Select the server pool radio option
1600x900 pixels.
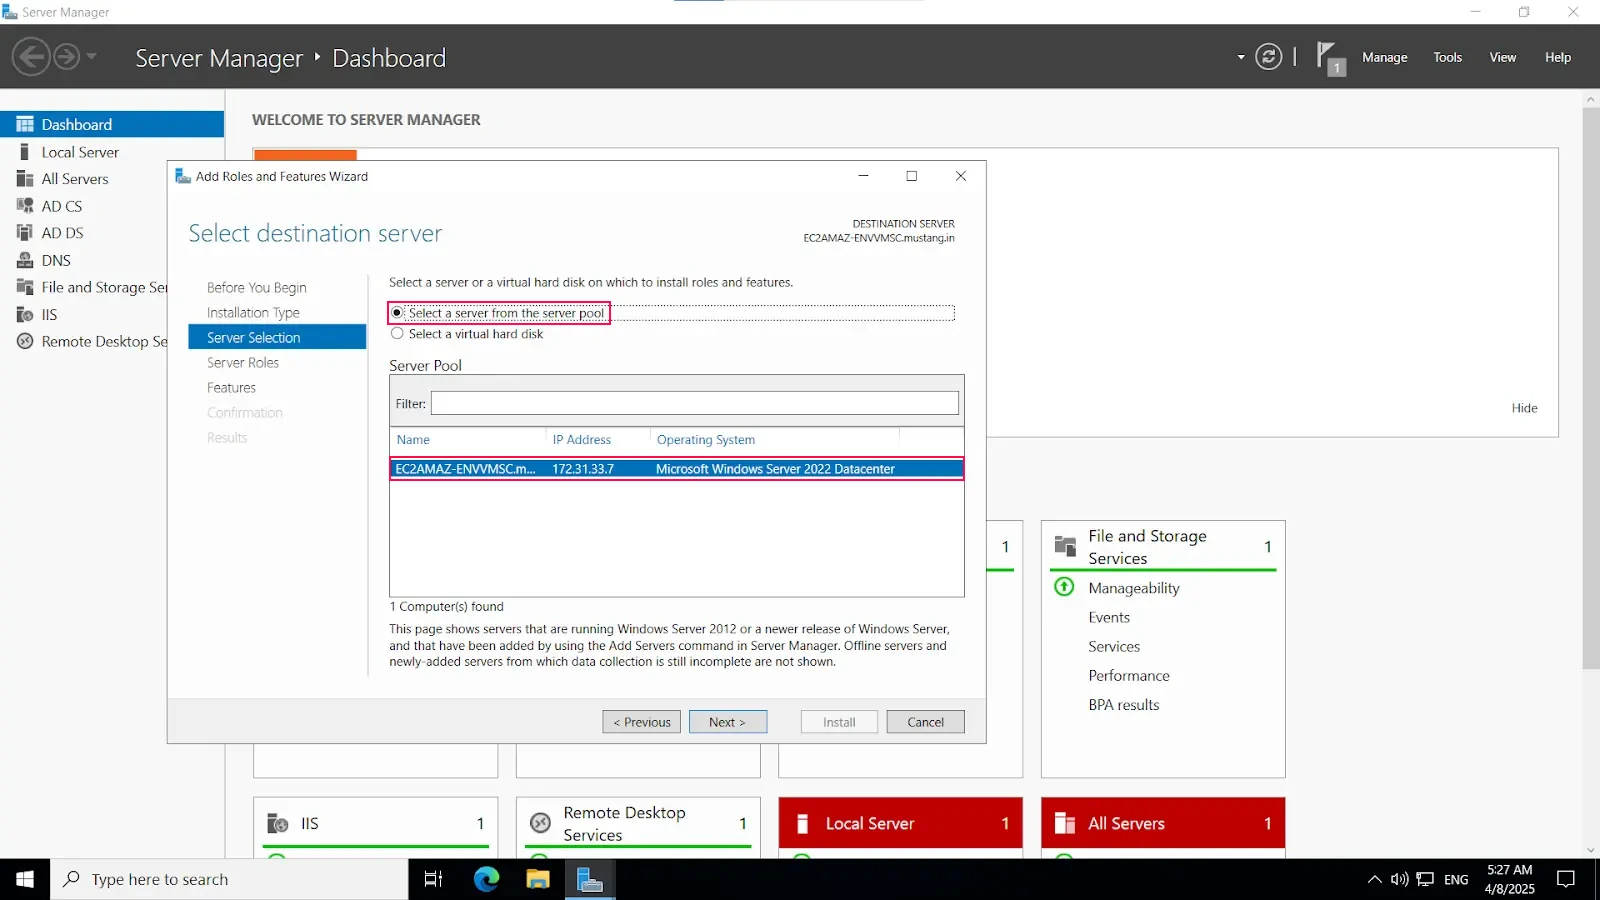(x=397, y=312)
